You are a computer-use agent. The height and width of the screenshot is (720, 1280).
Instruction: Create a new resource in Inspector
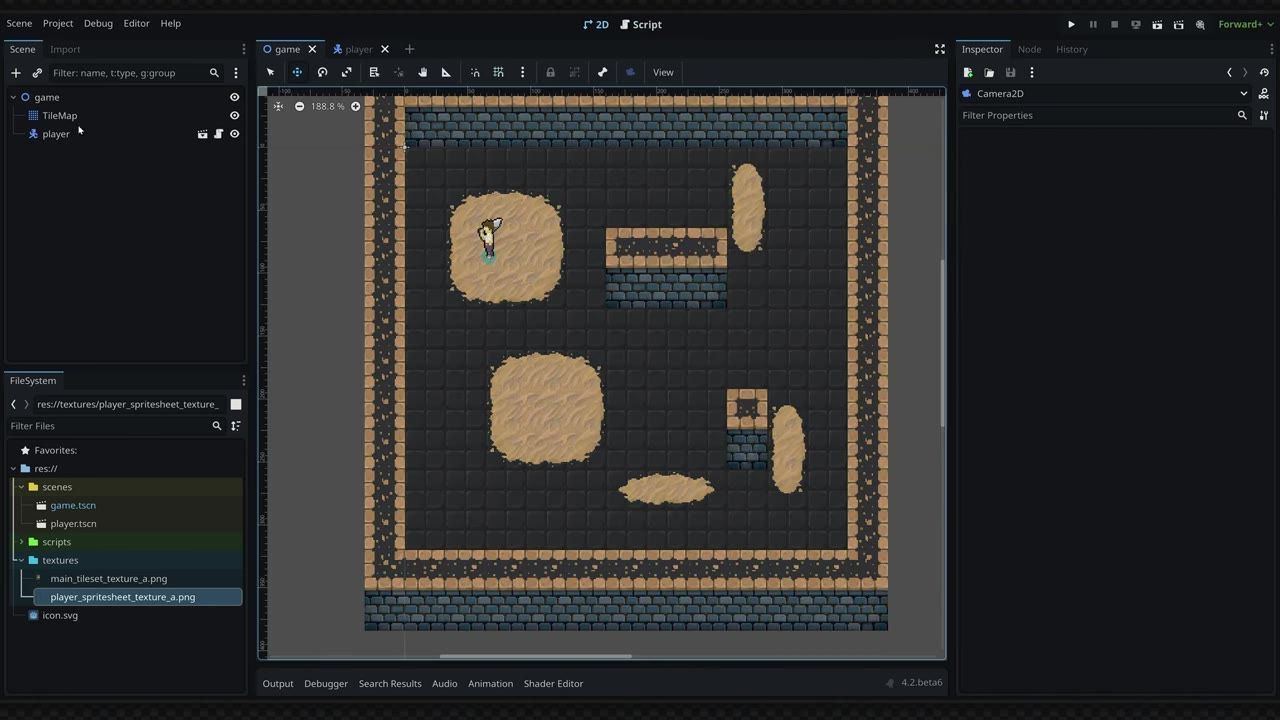point(968,72)
